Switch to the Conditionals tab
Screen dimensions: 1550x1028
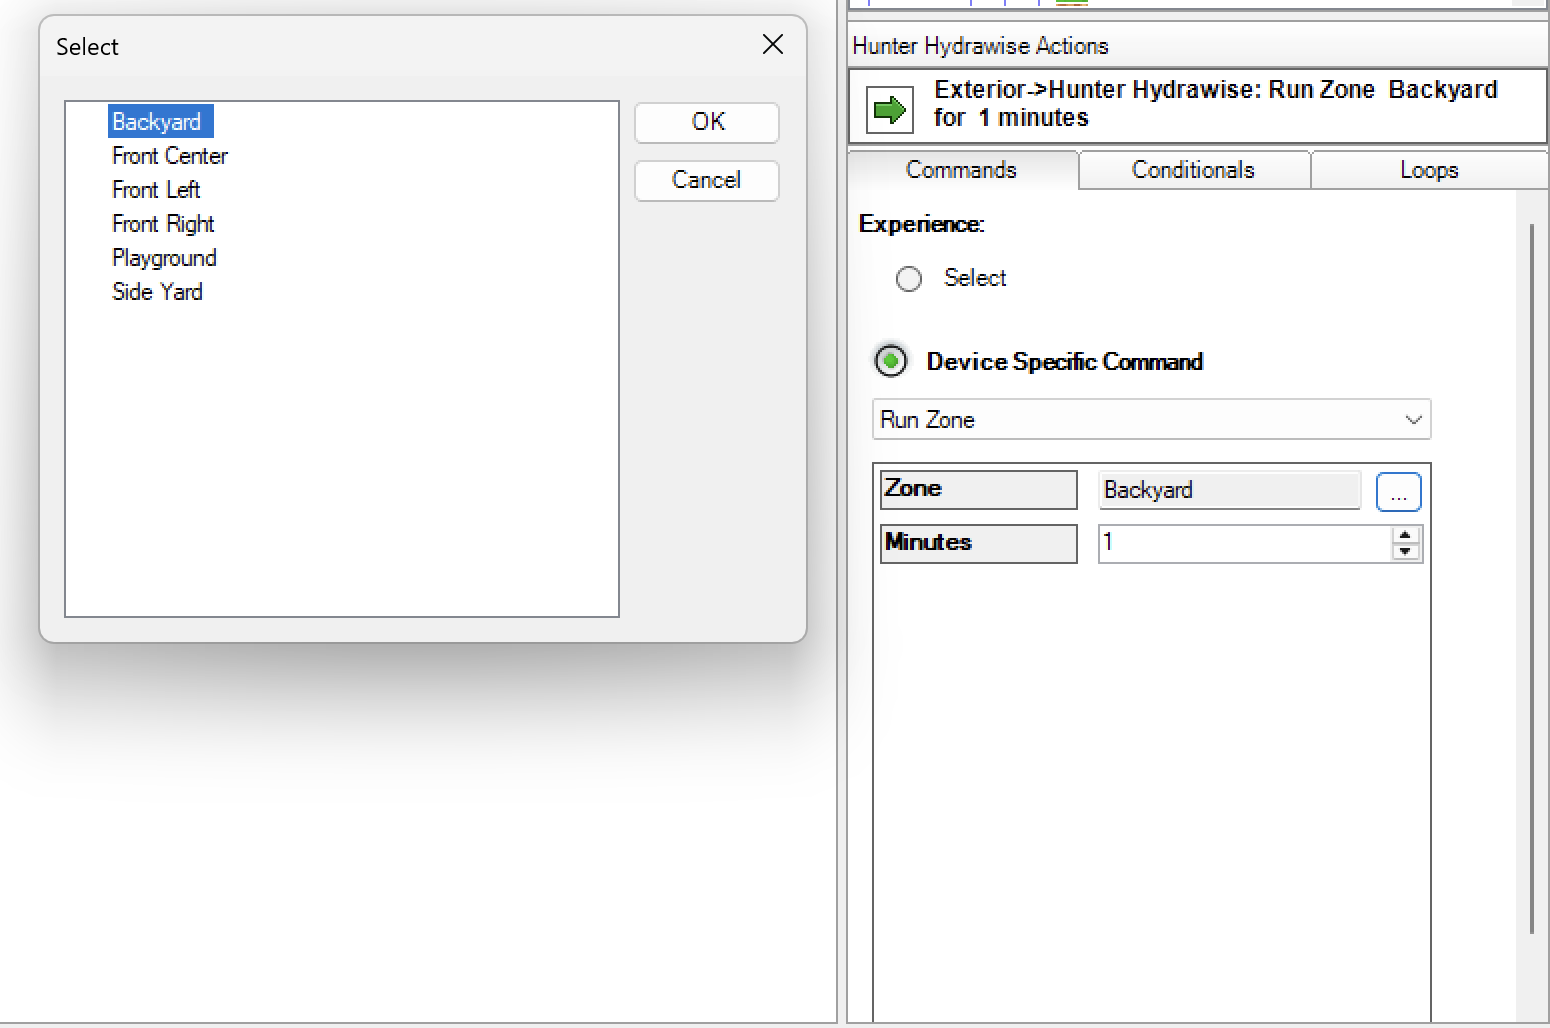[x=1193, y=170]
